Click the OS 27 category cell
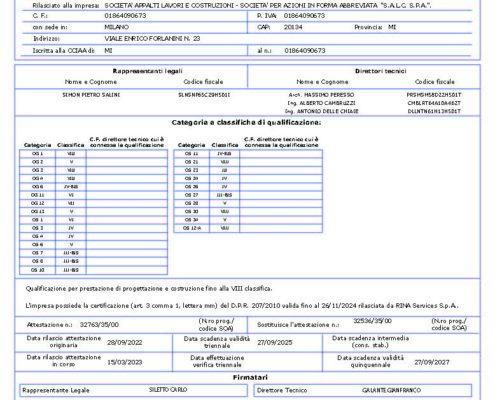 [191, 195]
